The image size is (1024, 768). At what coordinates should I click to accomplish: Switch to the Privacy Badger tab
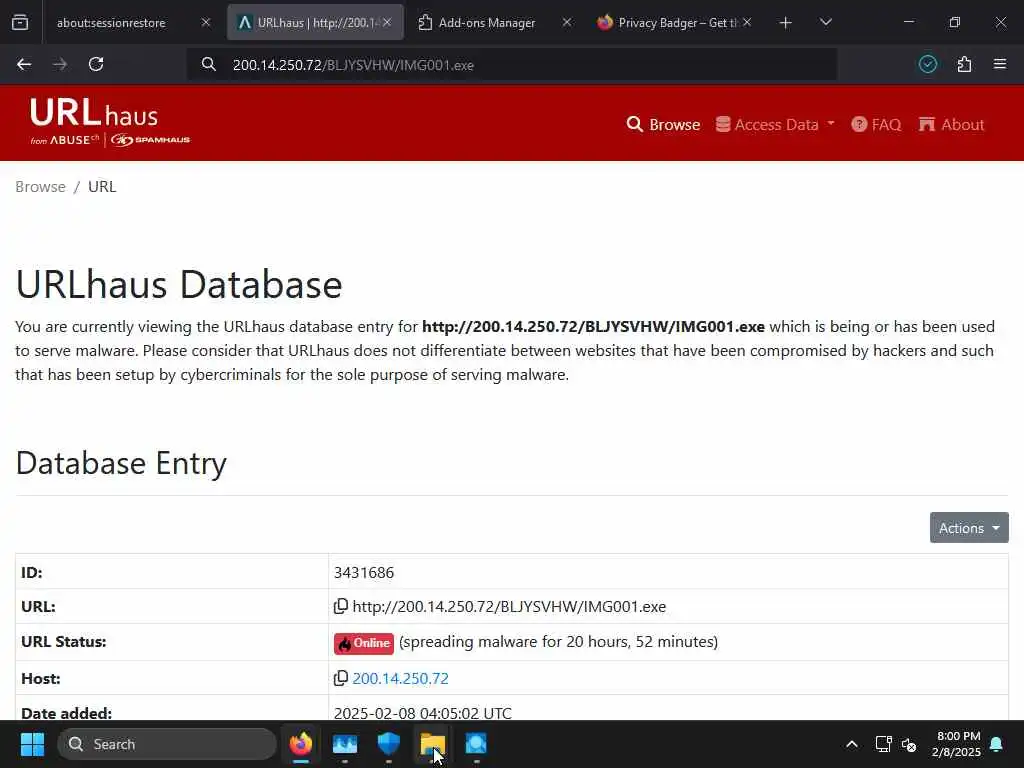pos(673,23)
